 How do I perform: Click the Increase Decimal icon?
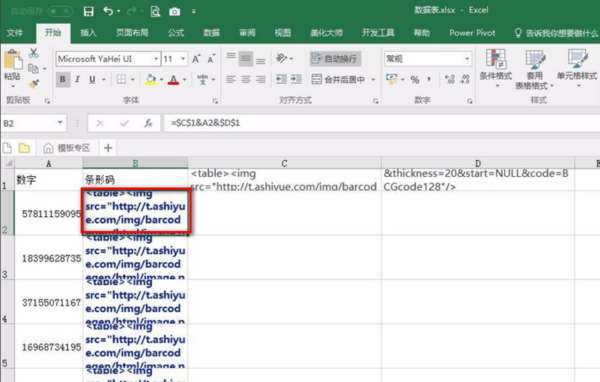coord(450,80)
